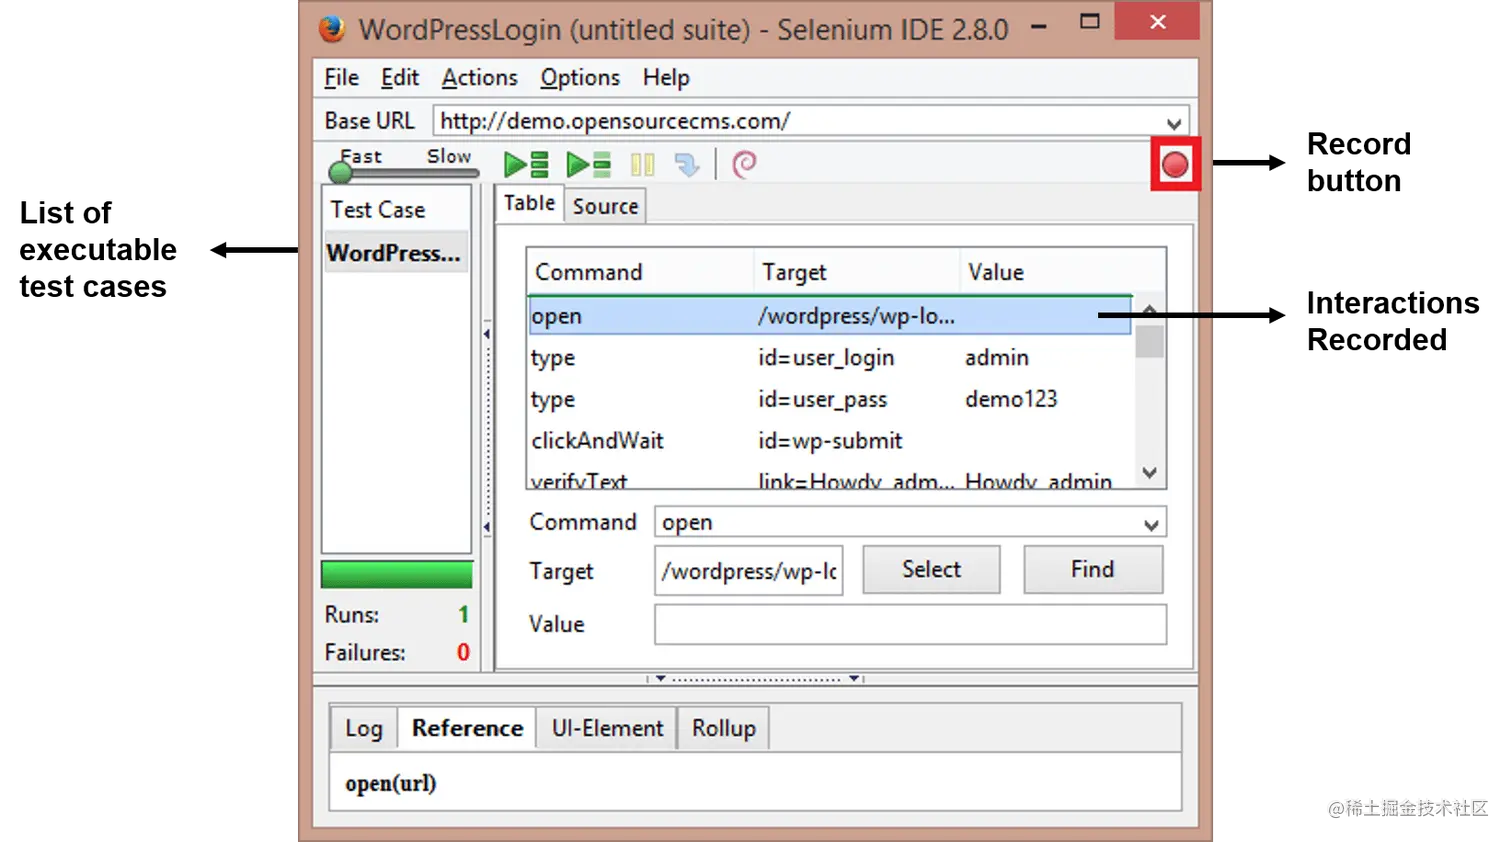Collapse the bottom pane splitter handle
The height and width of the screenshot is (842, 1512).
(x=756, y=679)
